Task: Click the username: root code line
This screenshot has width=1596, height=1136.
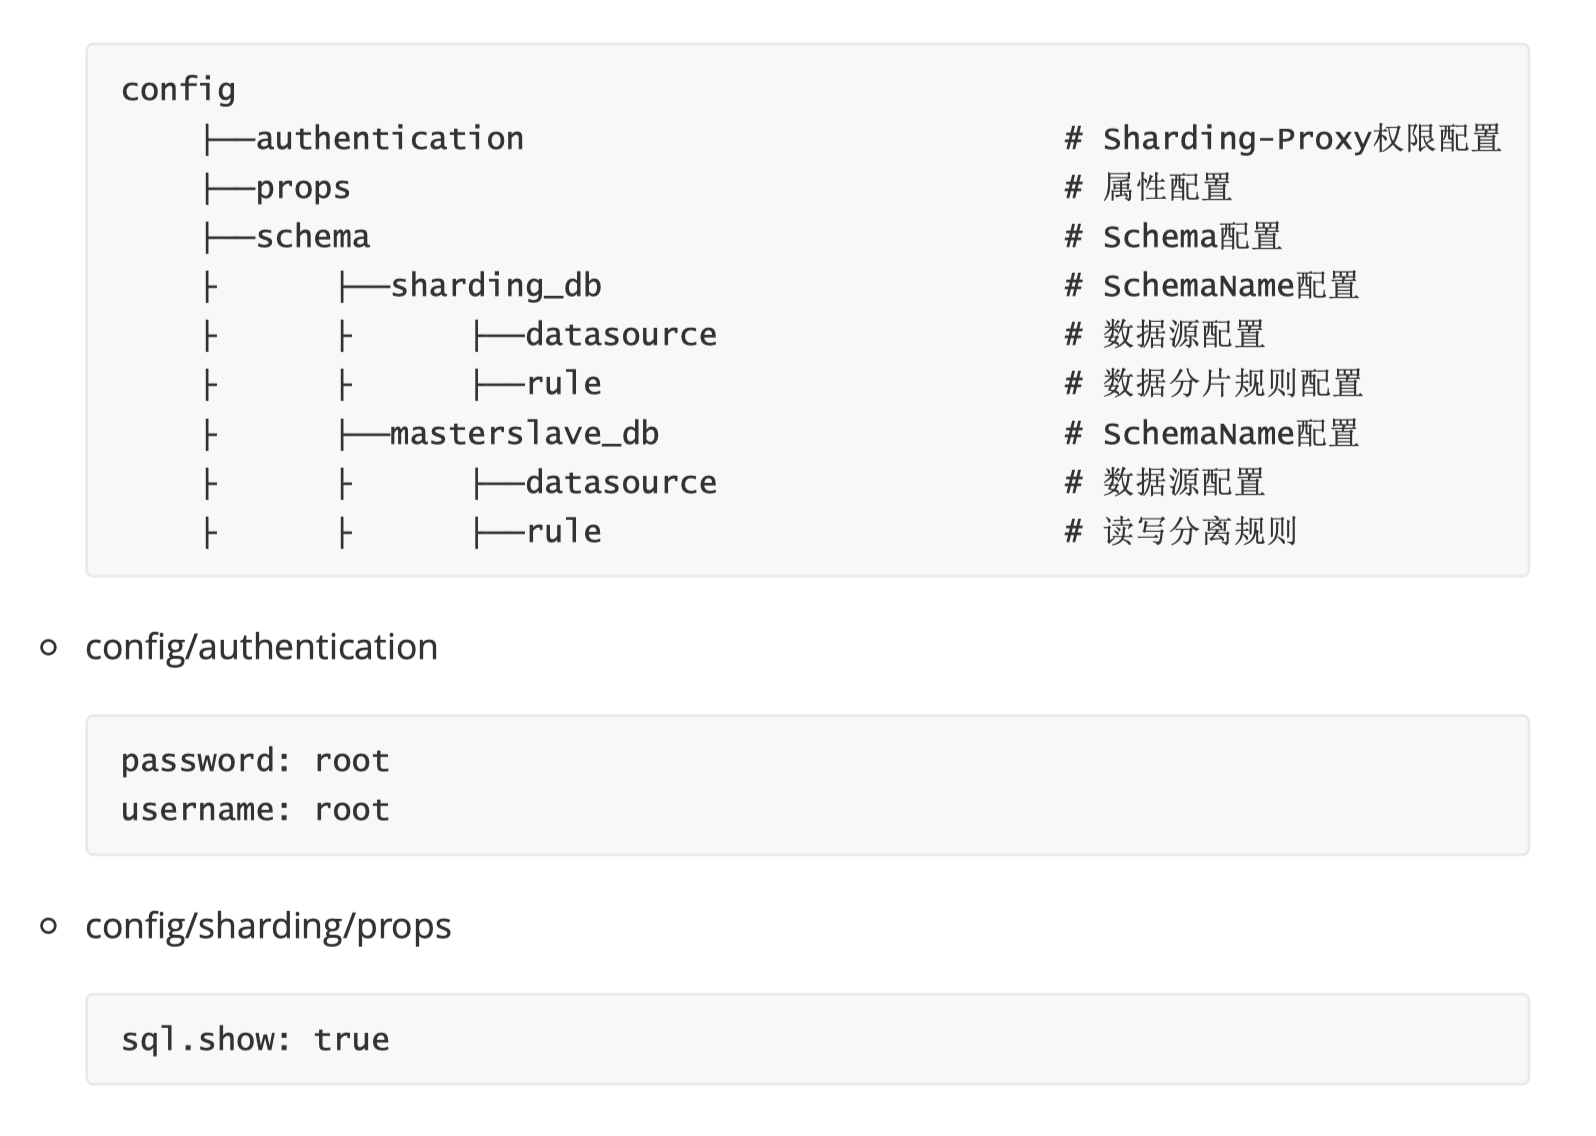Action: 255,810
